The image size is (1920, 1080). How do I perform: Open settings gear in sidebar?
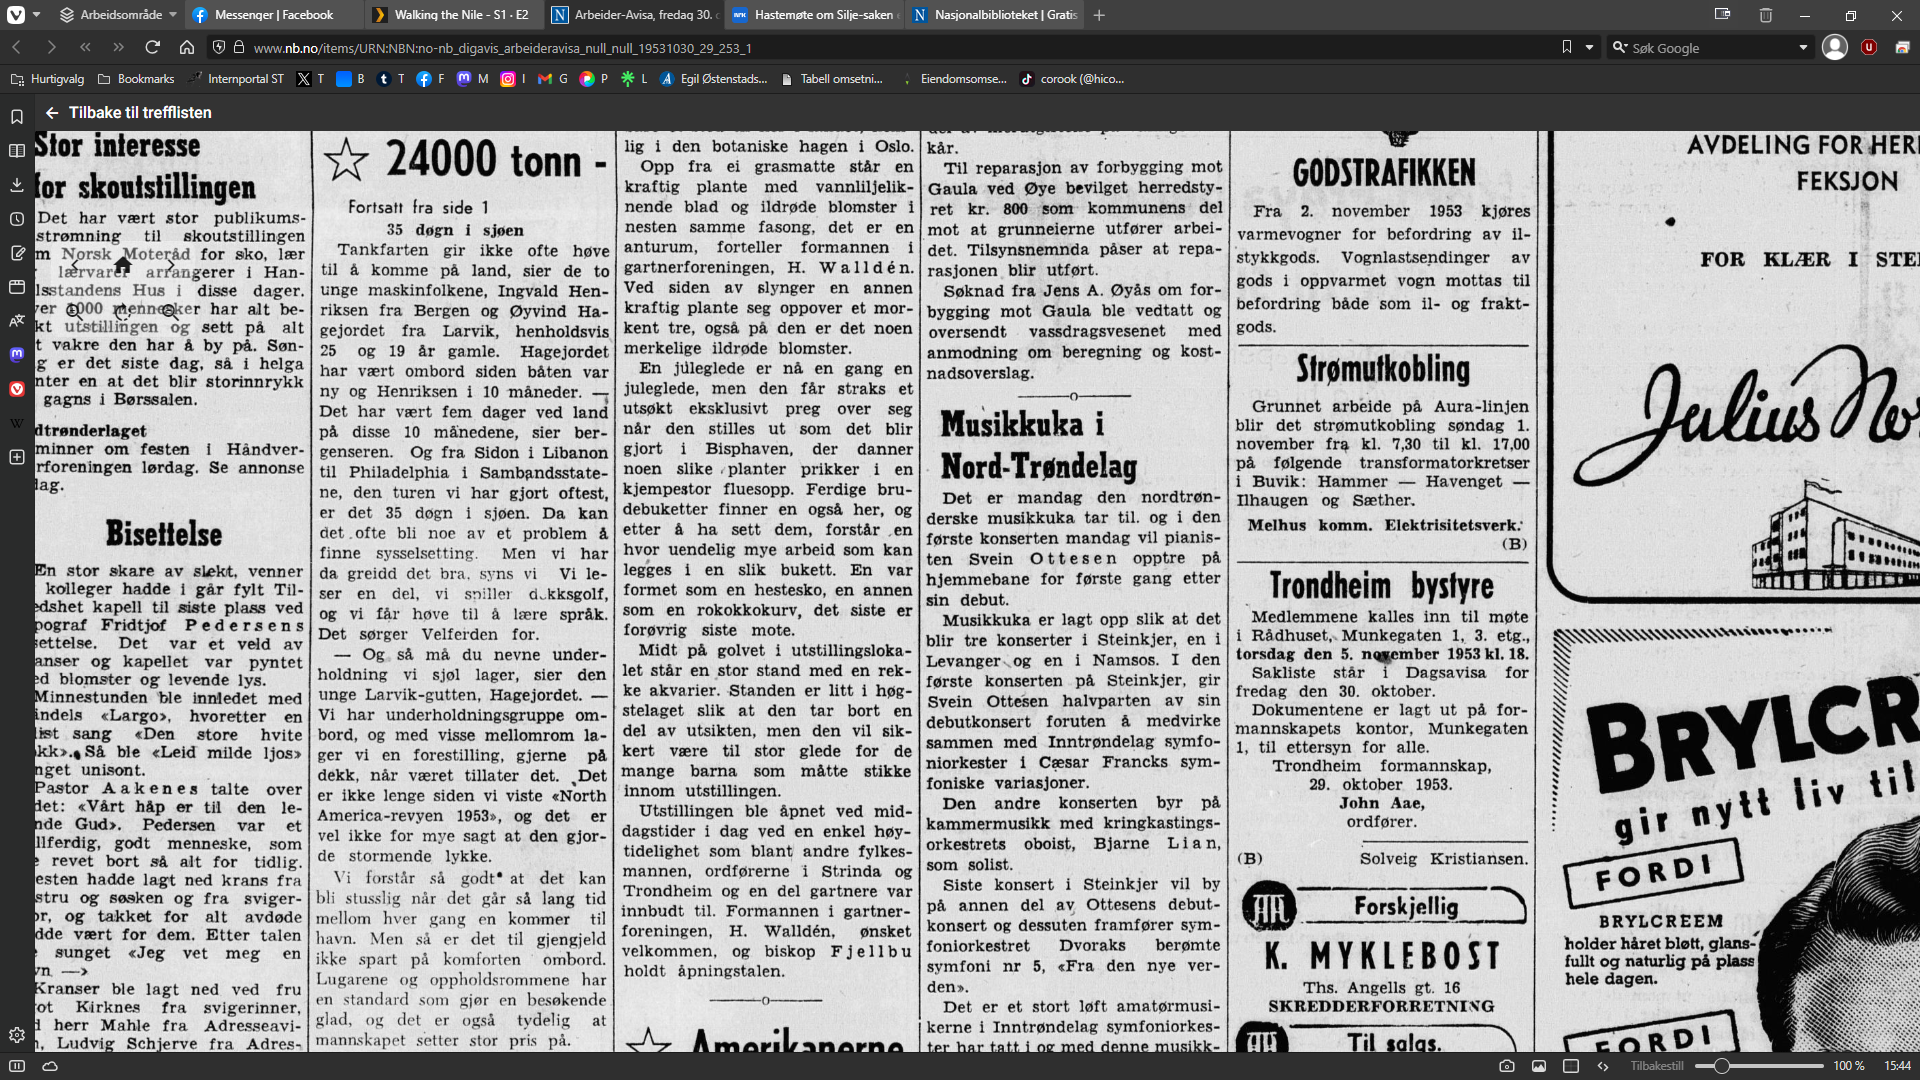click(x=17, y=1035)
